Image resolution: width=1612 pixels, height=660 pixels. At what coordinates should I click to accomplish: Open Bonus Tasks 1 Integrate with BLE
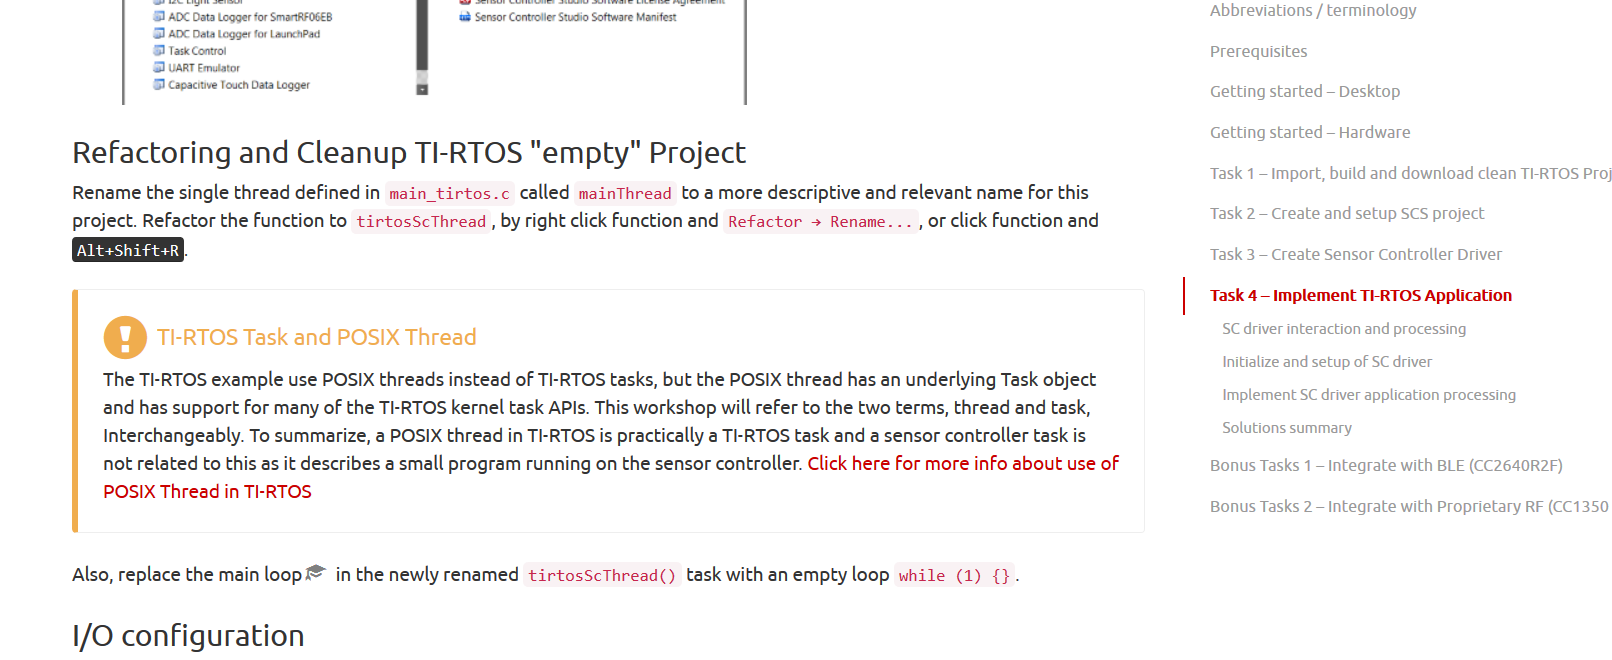coord(1386,465)
